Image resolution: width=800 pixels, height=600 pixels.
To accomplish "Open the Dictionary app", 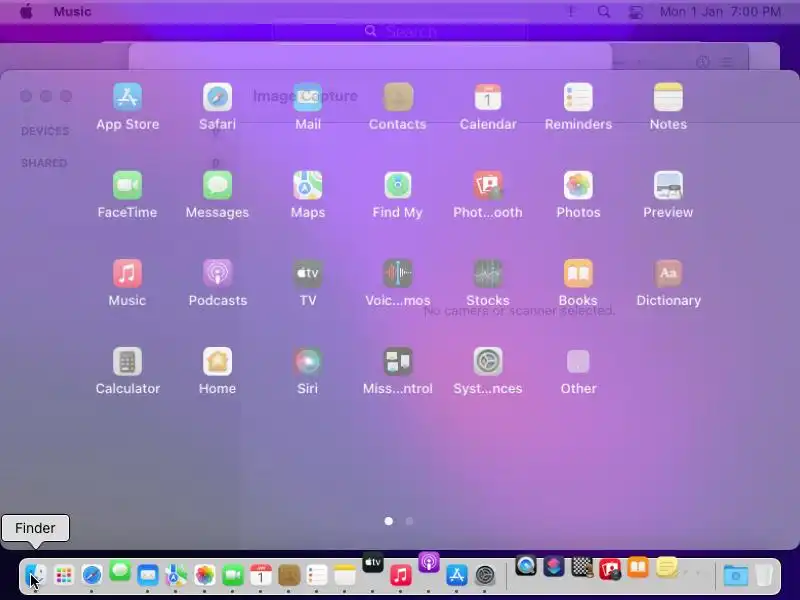I will (668, 273).
